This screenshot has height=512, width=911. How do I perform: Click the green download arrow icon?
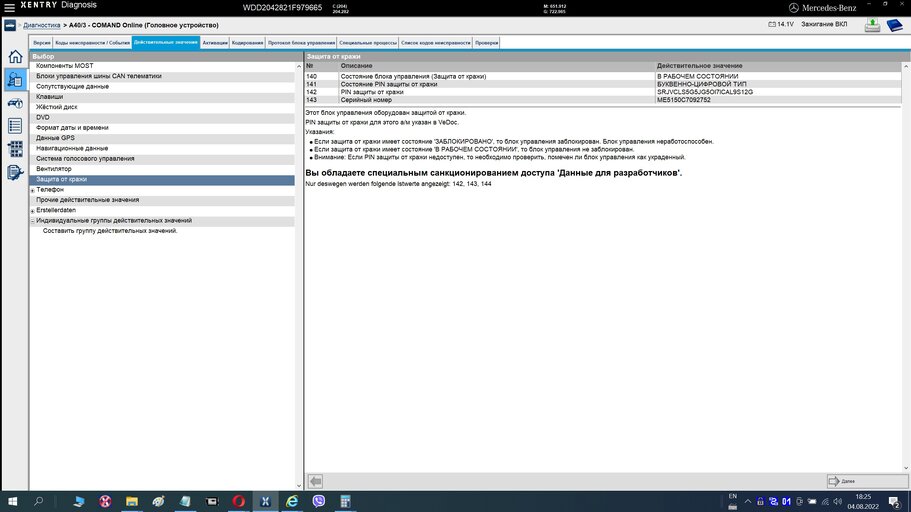(x=872, y=25)
